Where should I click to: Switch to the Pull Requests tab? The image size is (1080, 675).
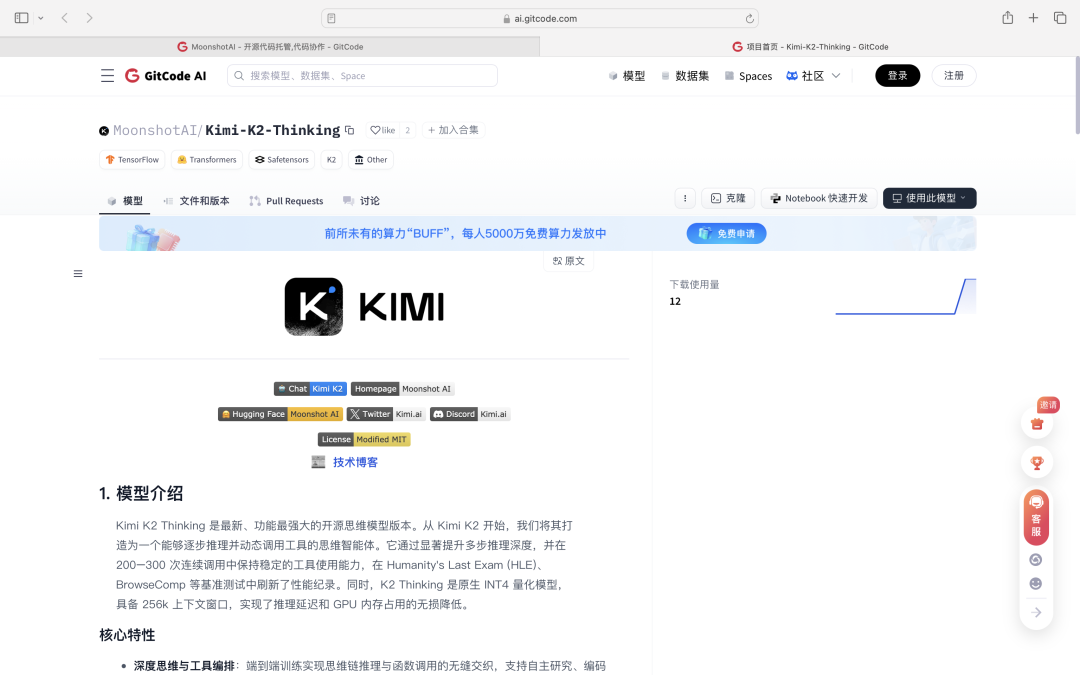point(286,201)
